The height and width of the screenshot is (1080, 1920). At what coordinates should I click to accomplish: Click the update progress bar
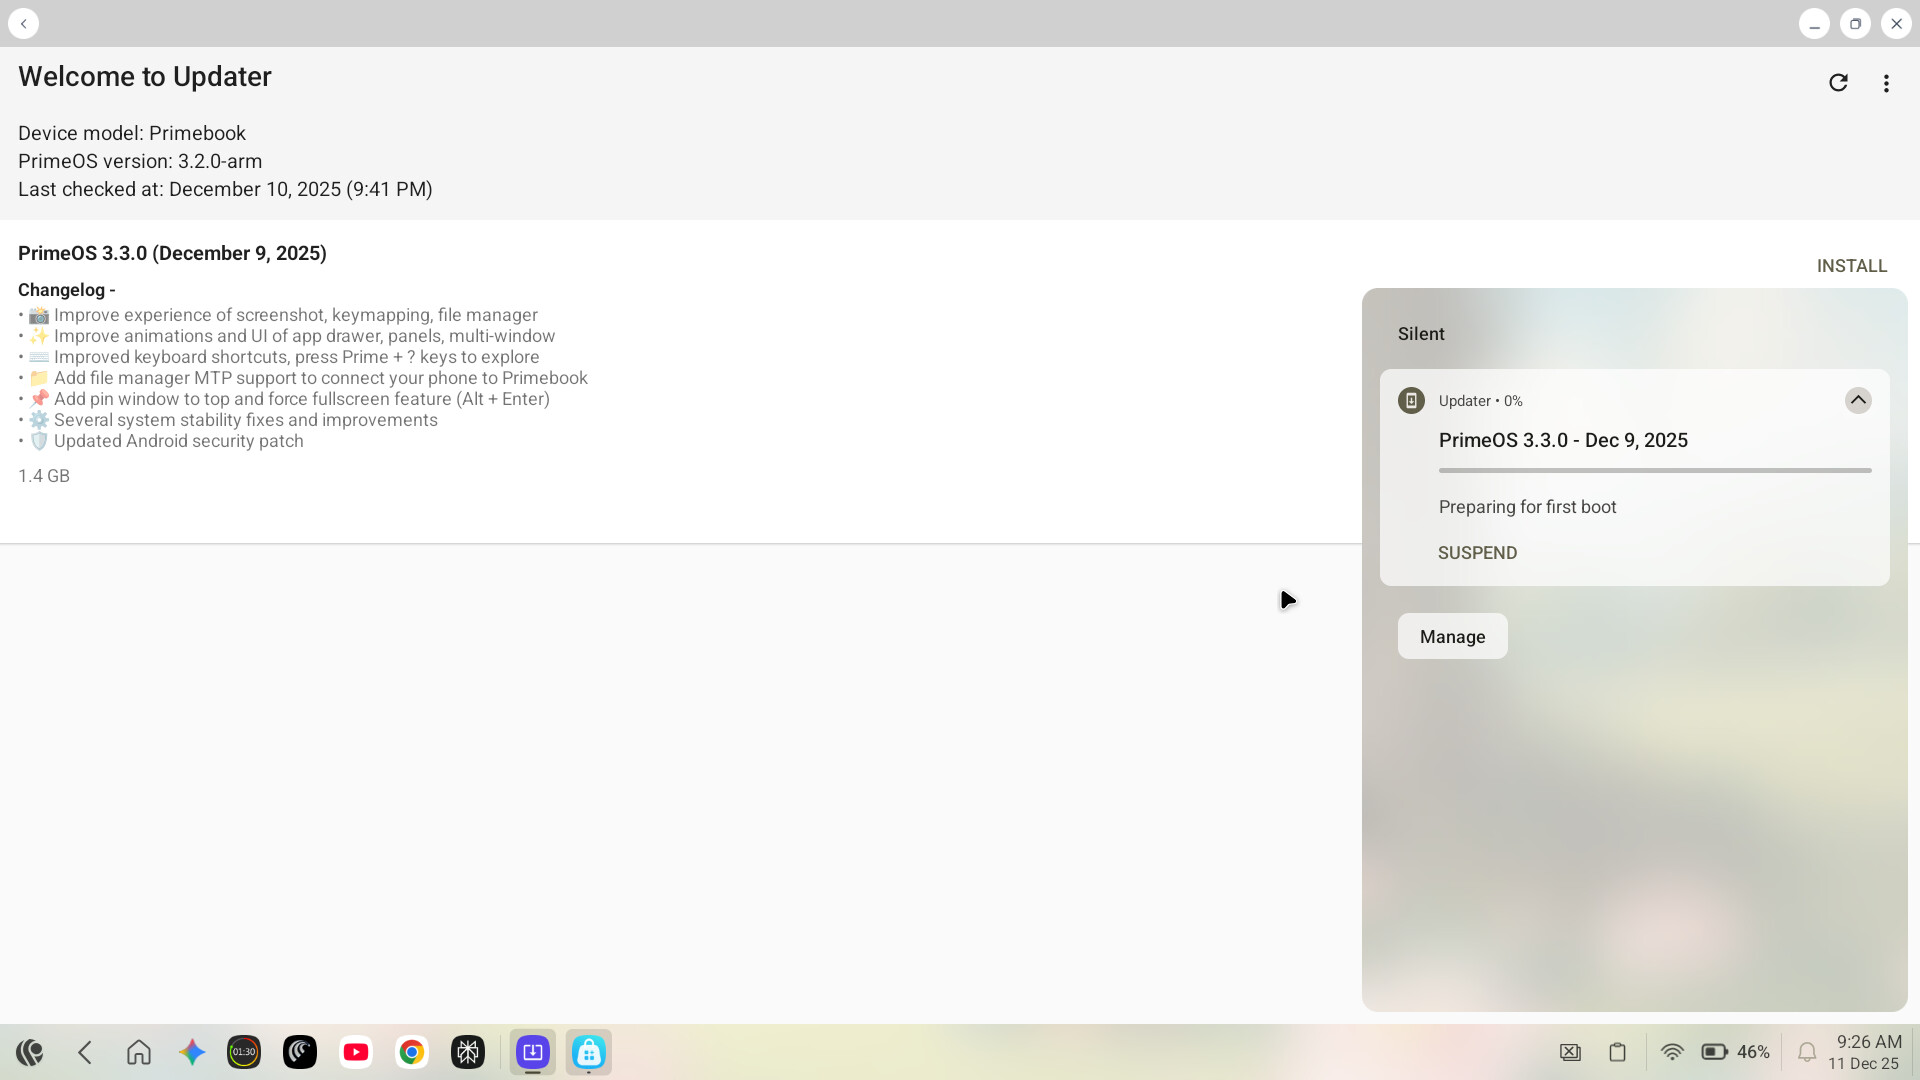click(x=1654, y=470)
